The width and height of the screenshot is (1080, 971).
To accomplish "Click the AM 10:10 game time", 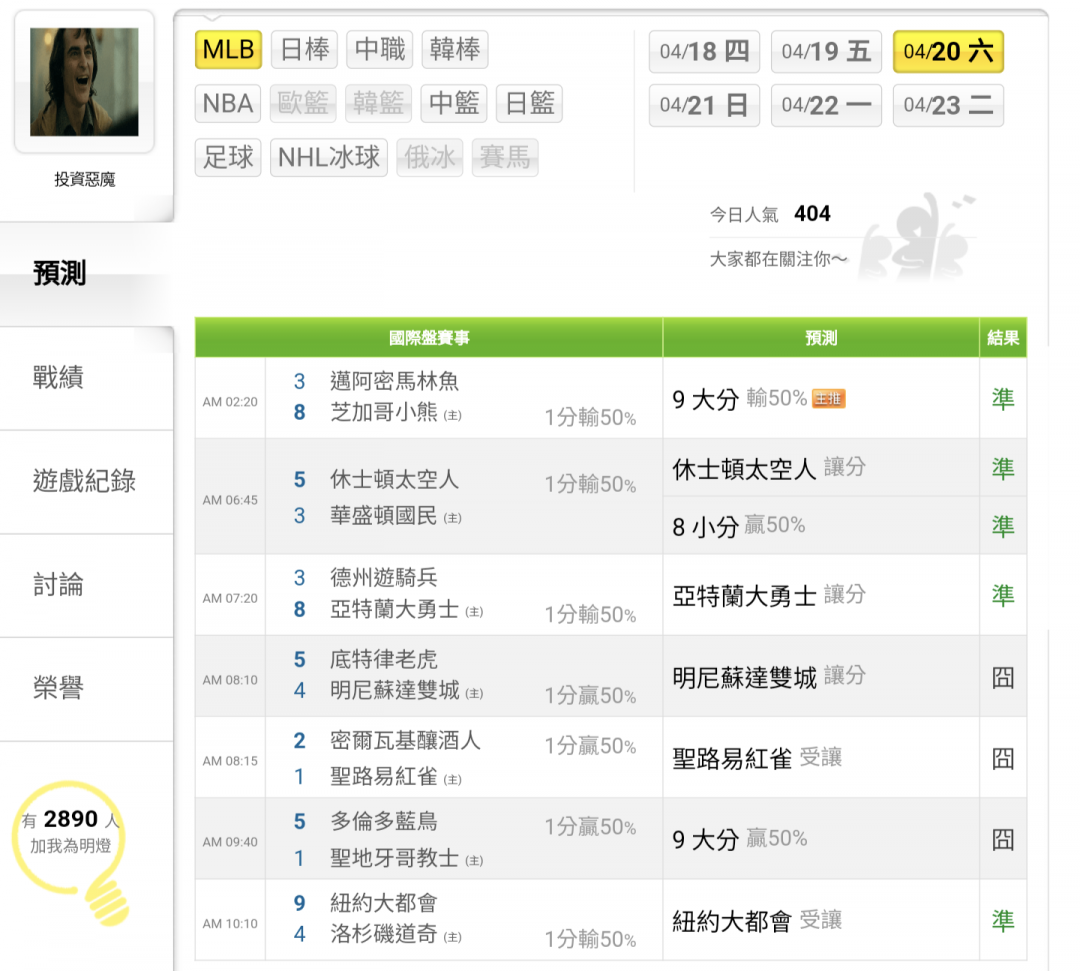I will click(230, 923).
